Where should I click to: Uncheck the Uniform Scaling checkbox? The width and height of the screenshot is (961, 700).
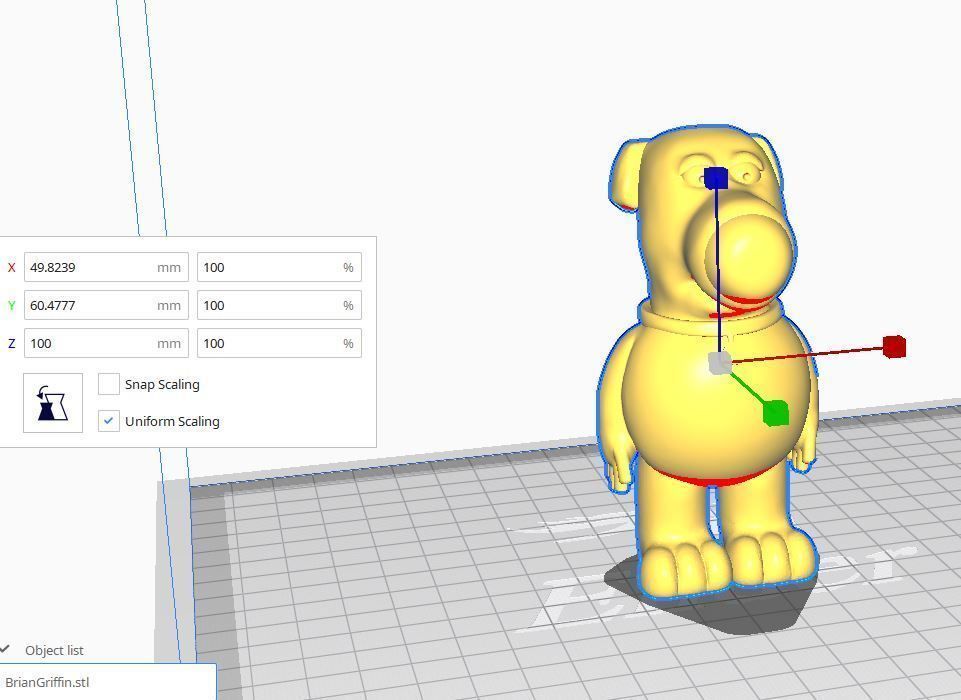(108, 421)
